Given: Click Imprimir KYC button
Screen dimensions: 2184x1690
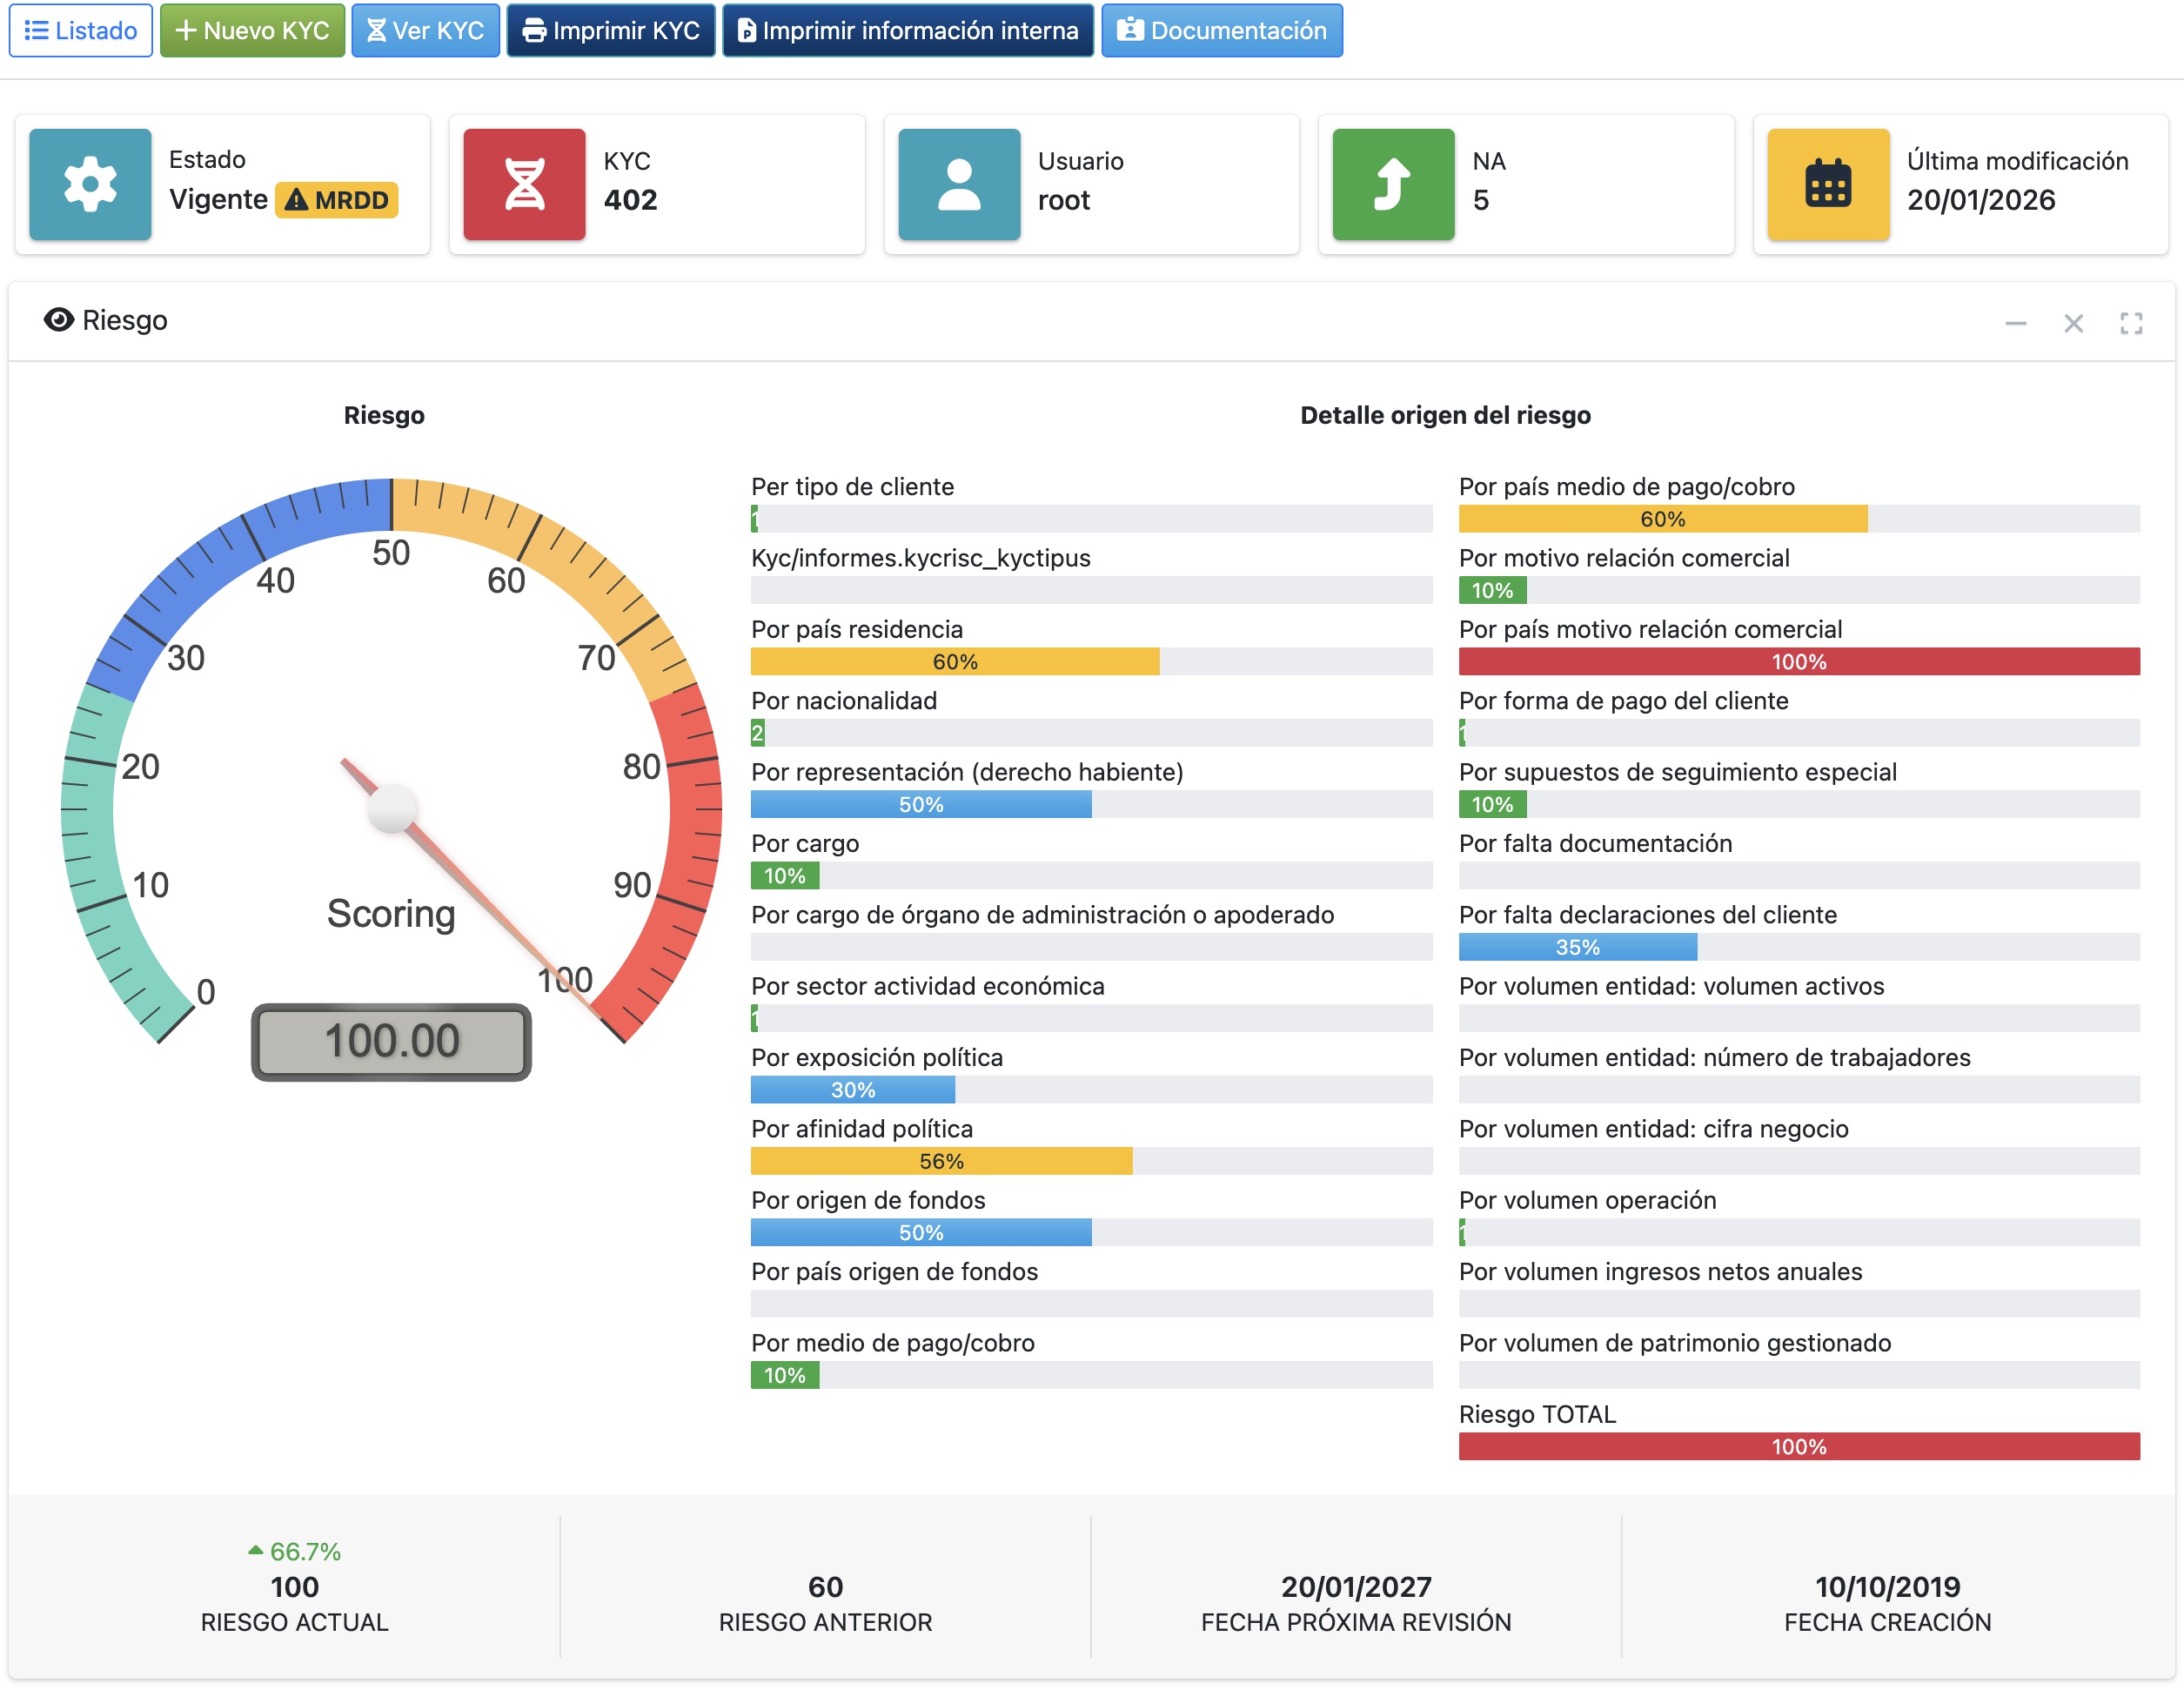Looking at the screenshot, I should click(611, 30).
